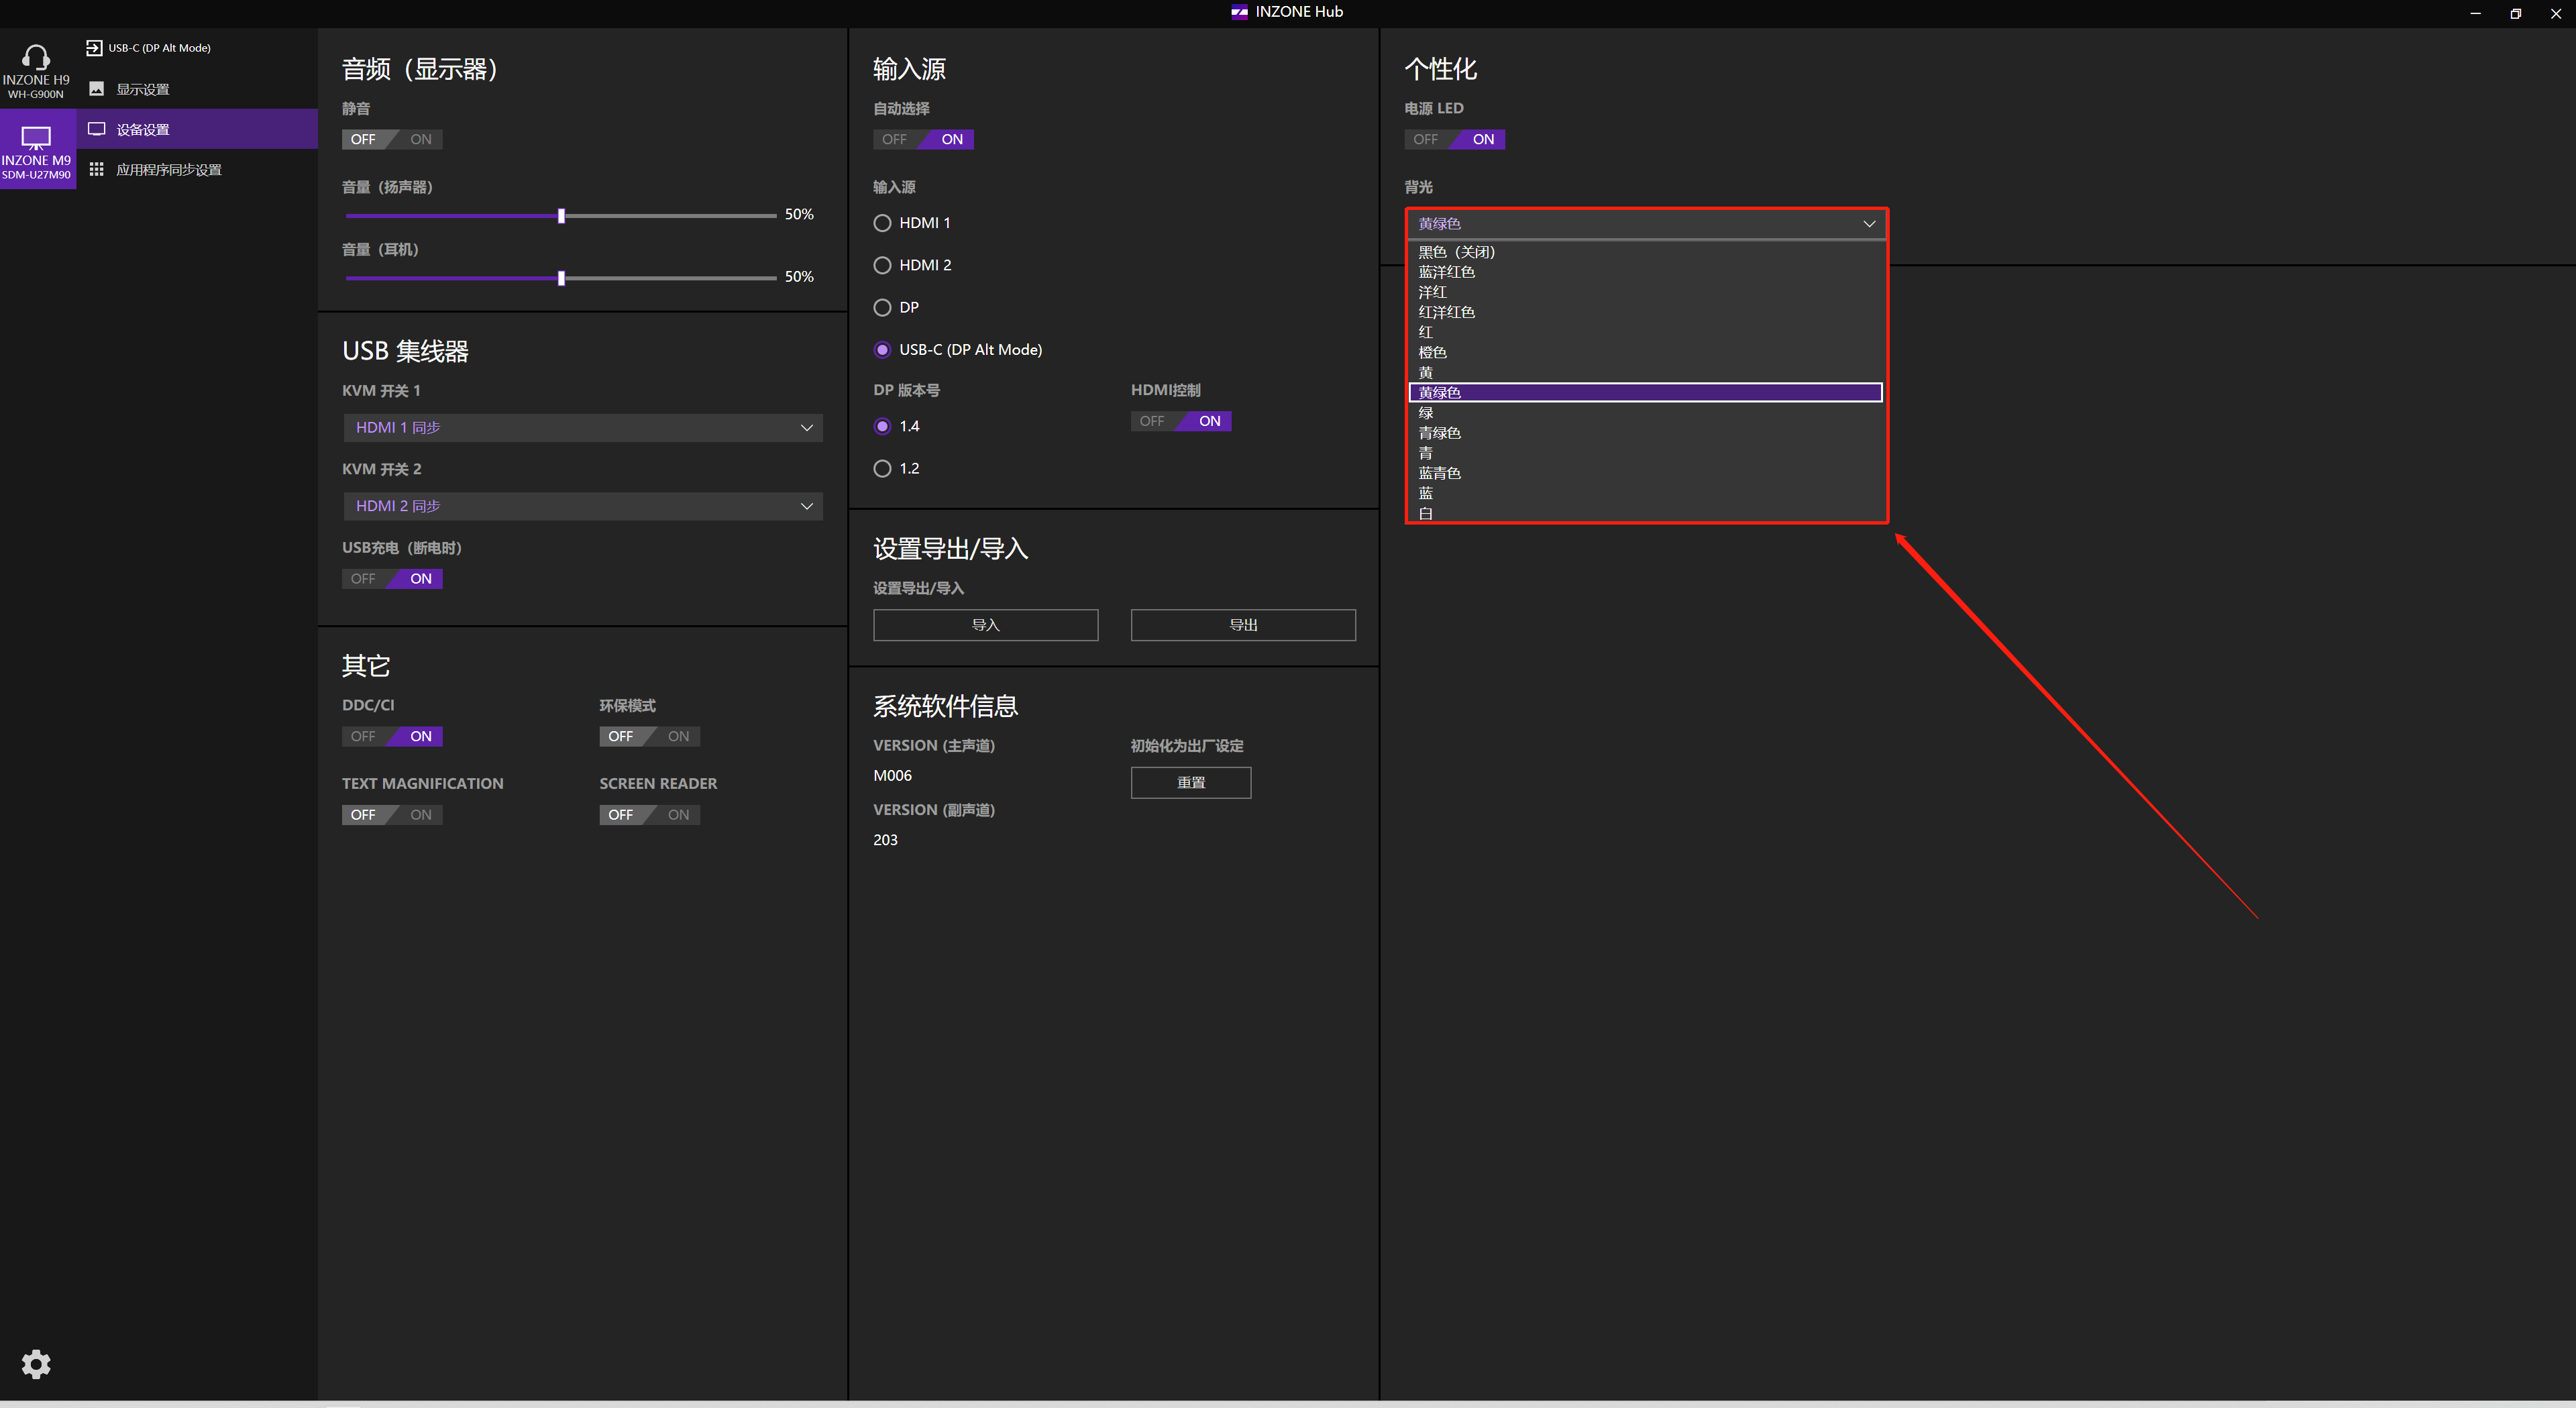The height and width of the screenshot is (1408, 2576).
Task: Click the display settings picture icon
Action: click(x=97, y=89)
